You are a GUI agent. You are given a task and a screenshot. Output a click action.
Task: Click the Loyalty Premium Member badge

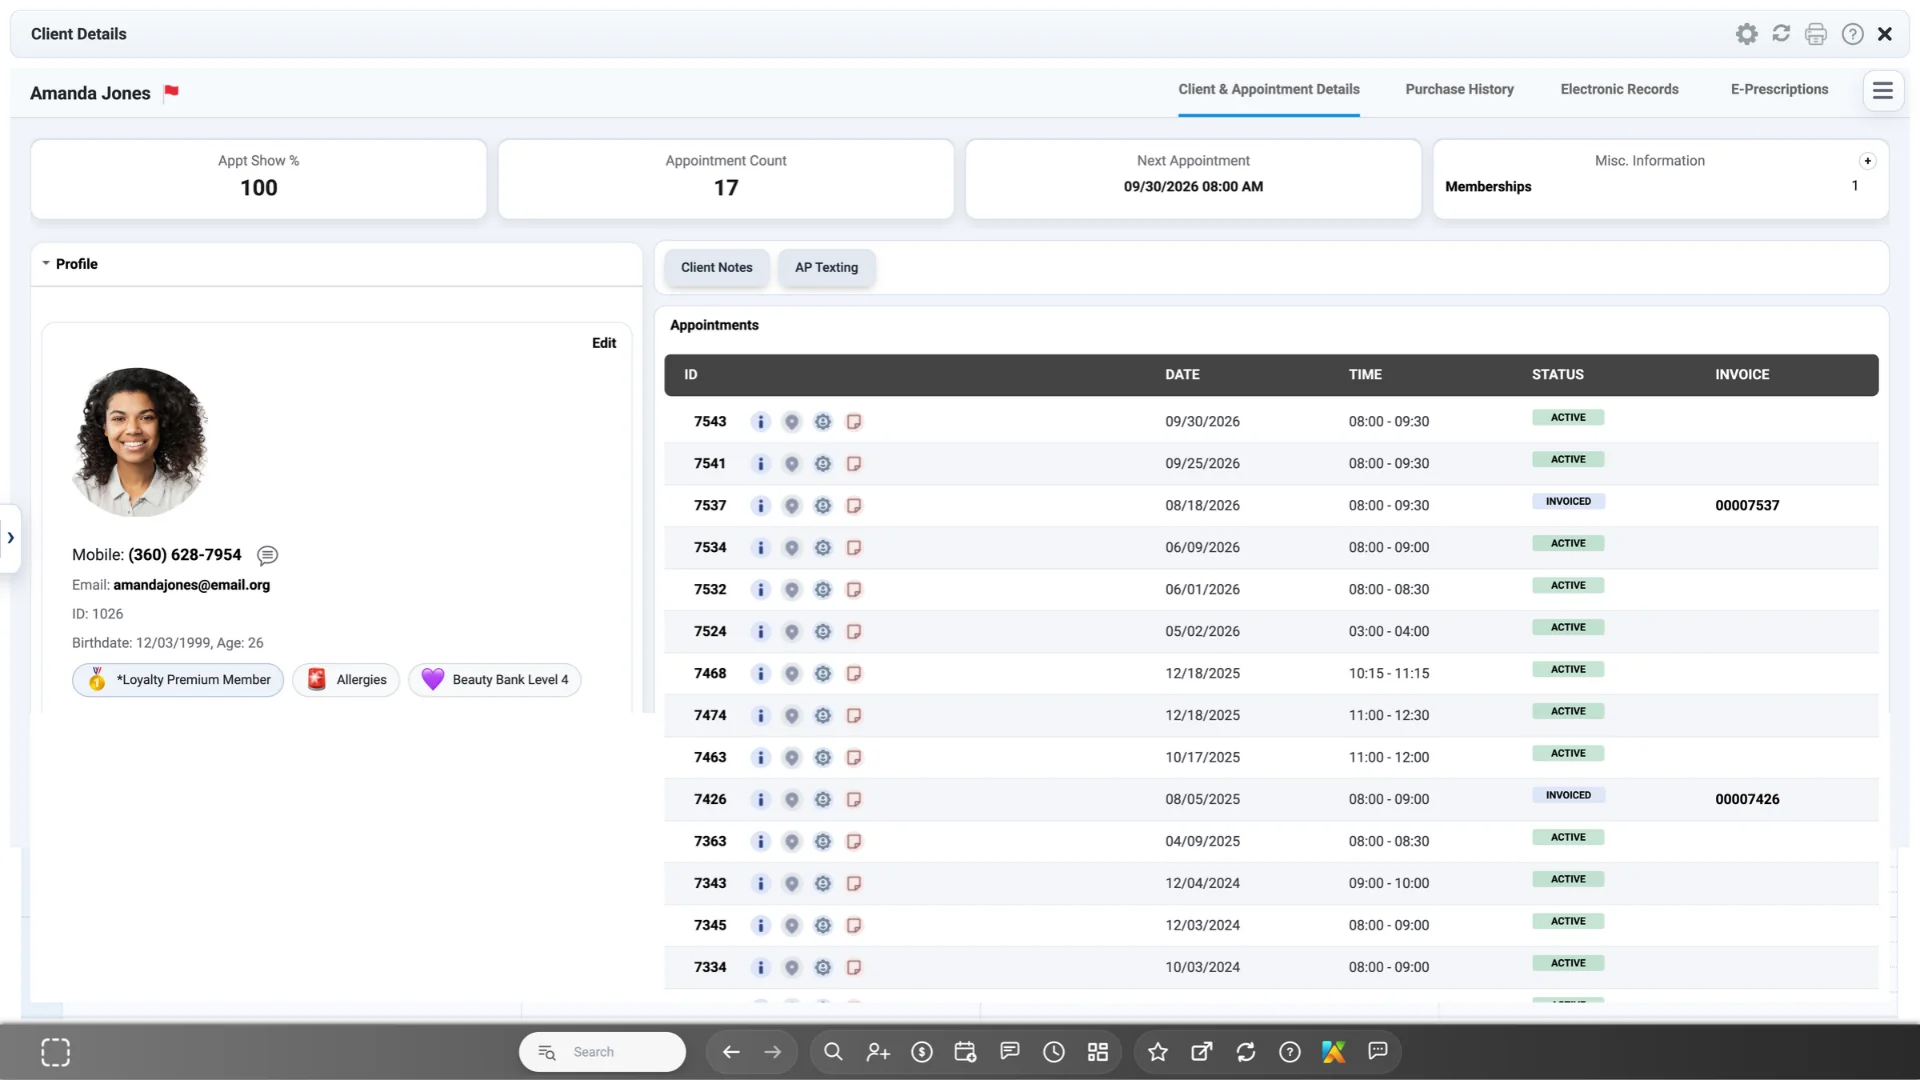(178, 680)
